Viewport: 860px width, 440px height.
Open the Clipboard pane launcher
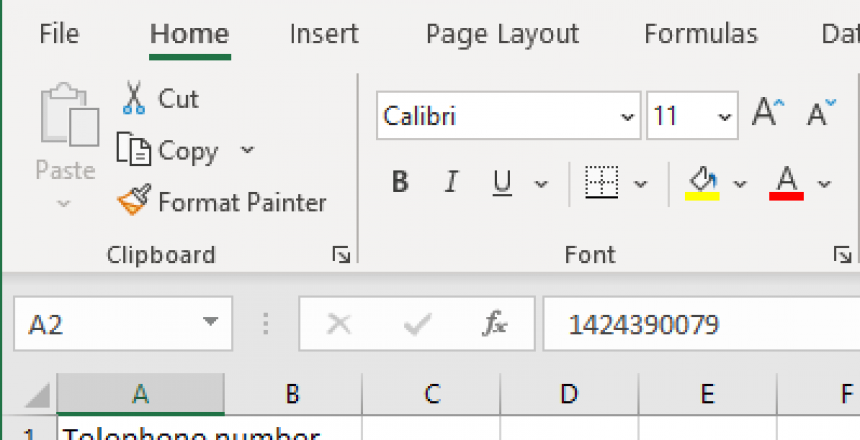pos(341,255)
